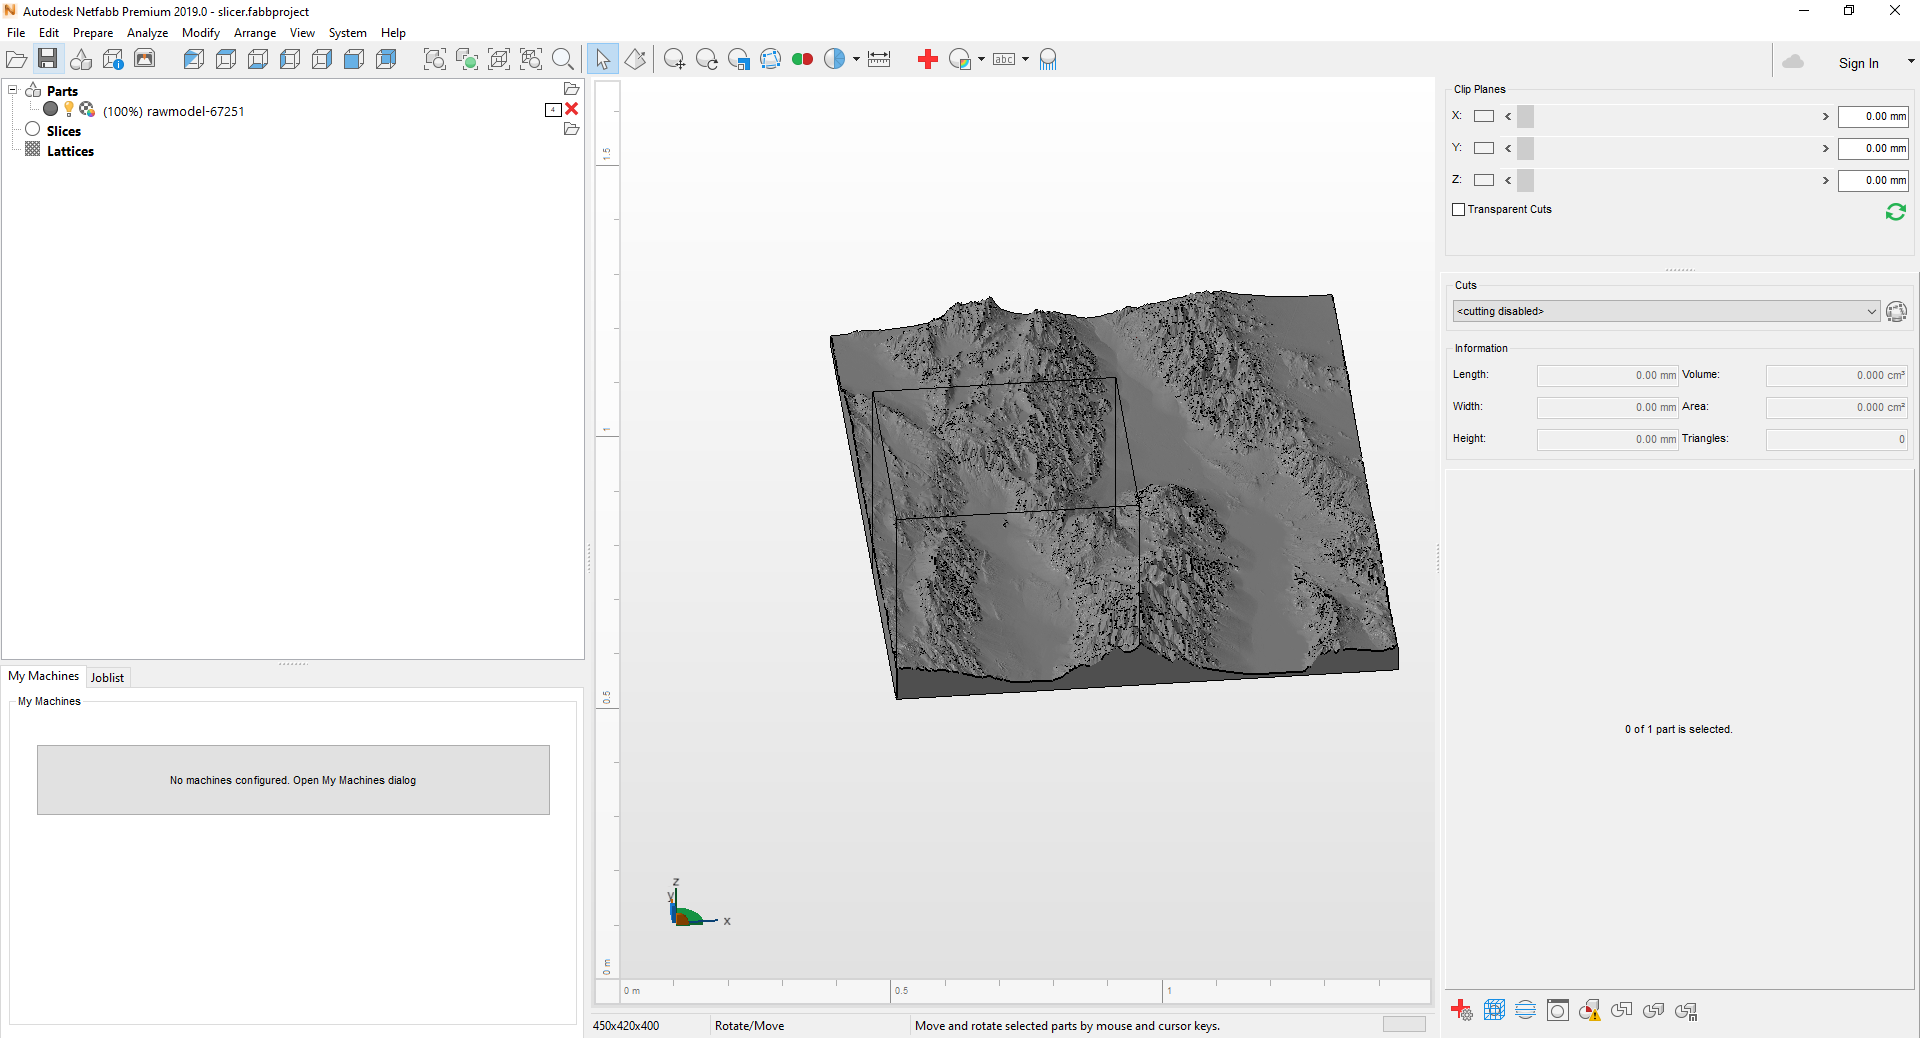This screenshot has width=1920, height=1038.
Task: Open the part color dropdown arrow
Action: coord(981,60)
